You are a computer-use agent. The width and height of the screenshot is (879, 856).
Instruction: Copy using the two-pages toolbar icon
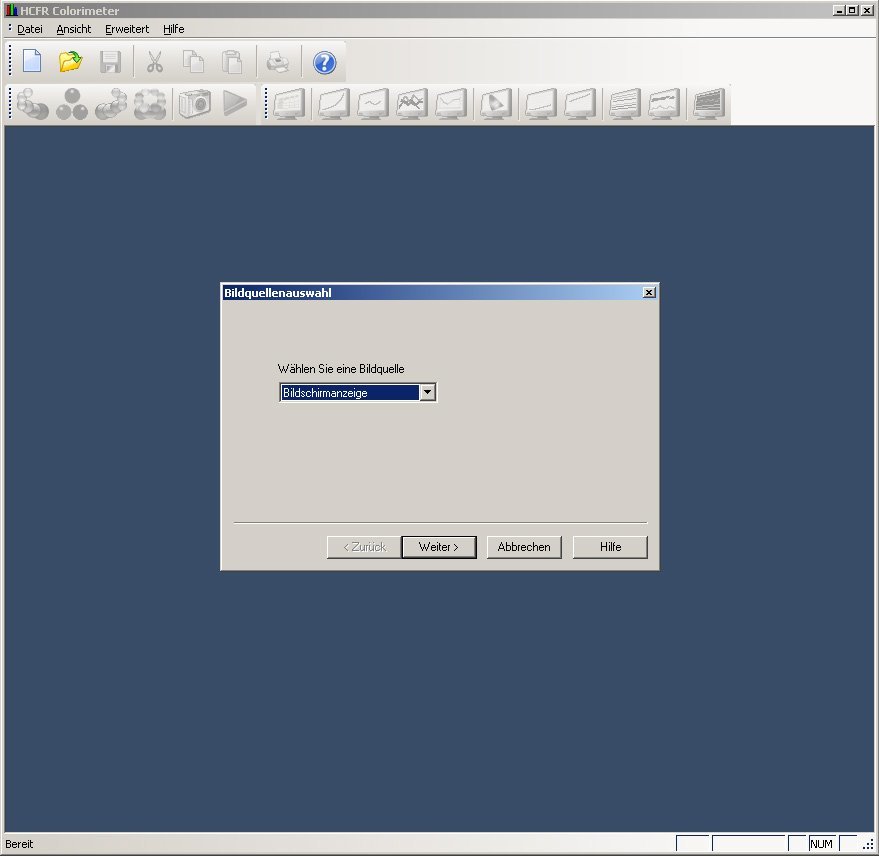[x=193, y=62]
